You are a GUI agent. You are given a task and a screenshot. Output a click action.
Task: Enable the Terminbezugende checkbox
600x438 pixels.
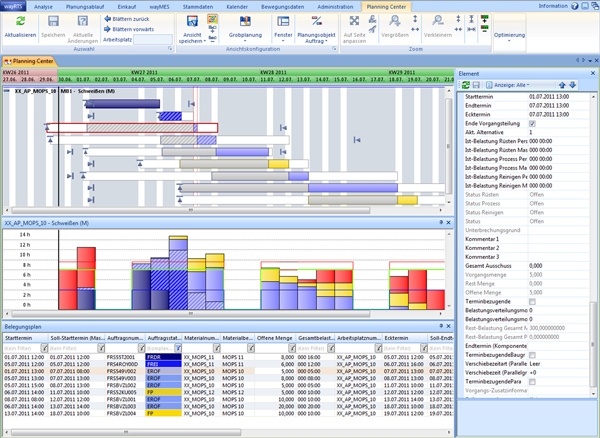click(532, 301)
